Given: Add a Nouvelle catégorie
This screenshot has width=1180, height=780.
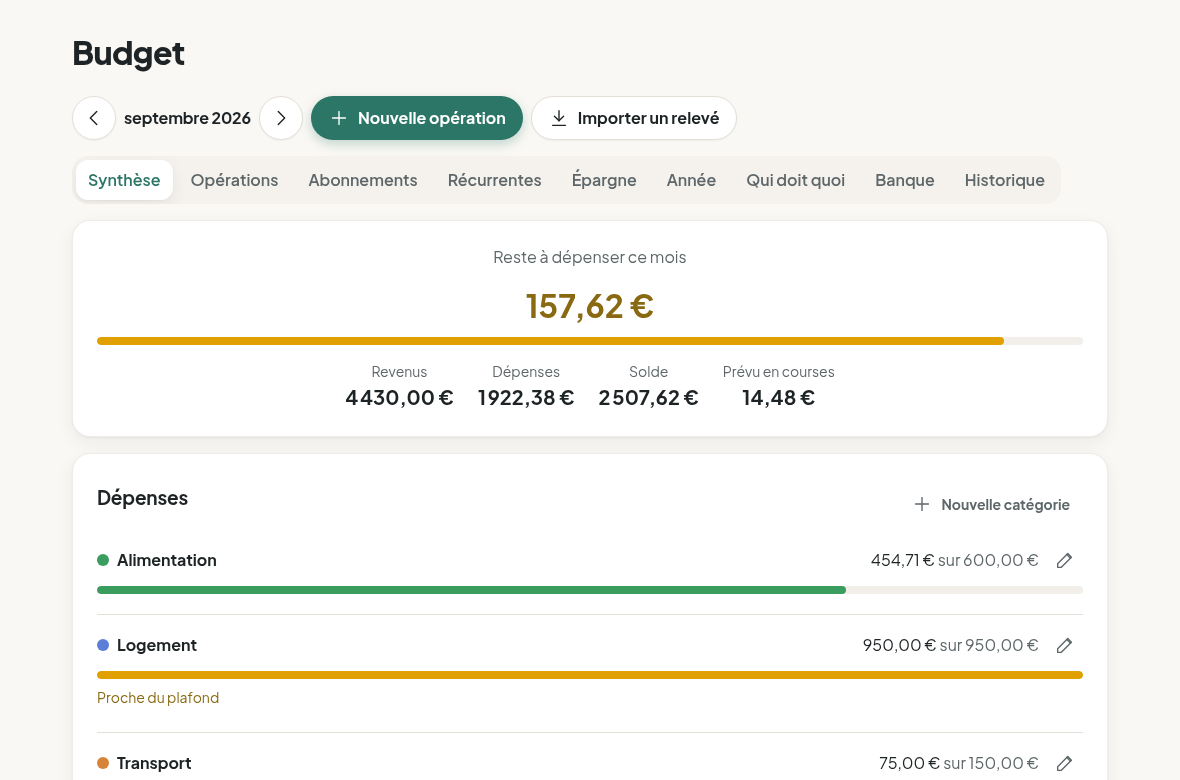Looking at the screenshot, I should (x=992, y=504).
